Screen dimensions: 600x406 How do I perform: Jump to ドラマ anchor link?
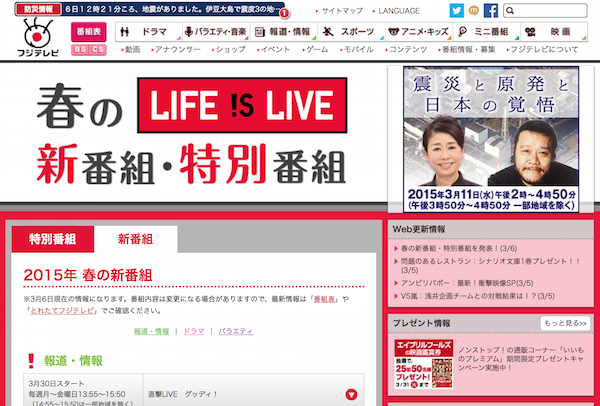194,331
